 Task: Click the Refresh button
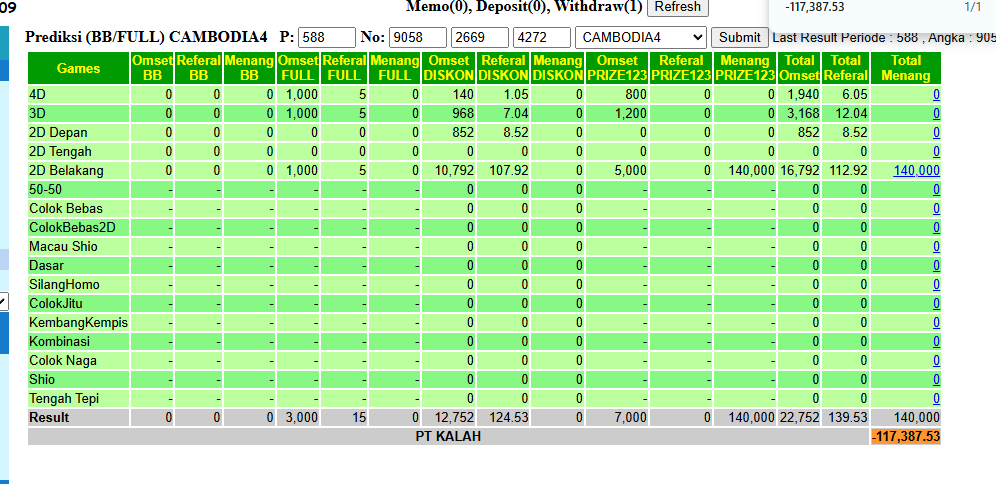[x=678, y=7]
